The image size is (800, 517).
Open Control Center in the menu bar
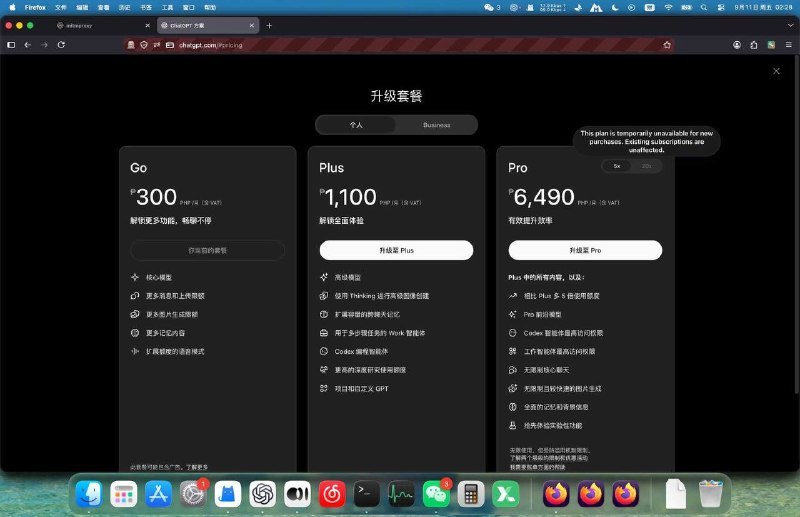click(x=721, y=8)
